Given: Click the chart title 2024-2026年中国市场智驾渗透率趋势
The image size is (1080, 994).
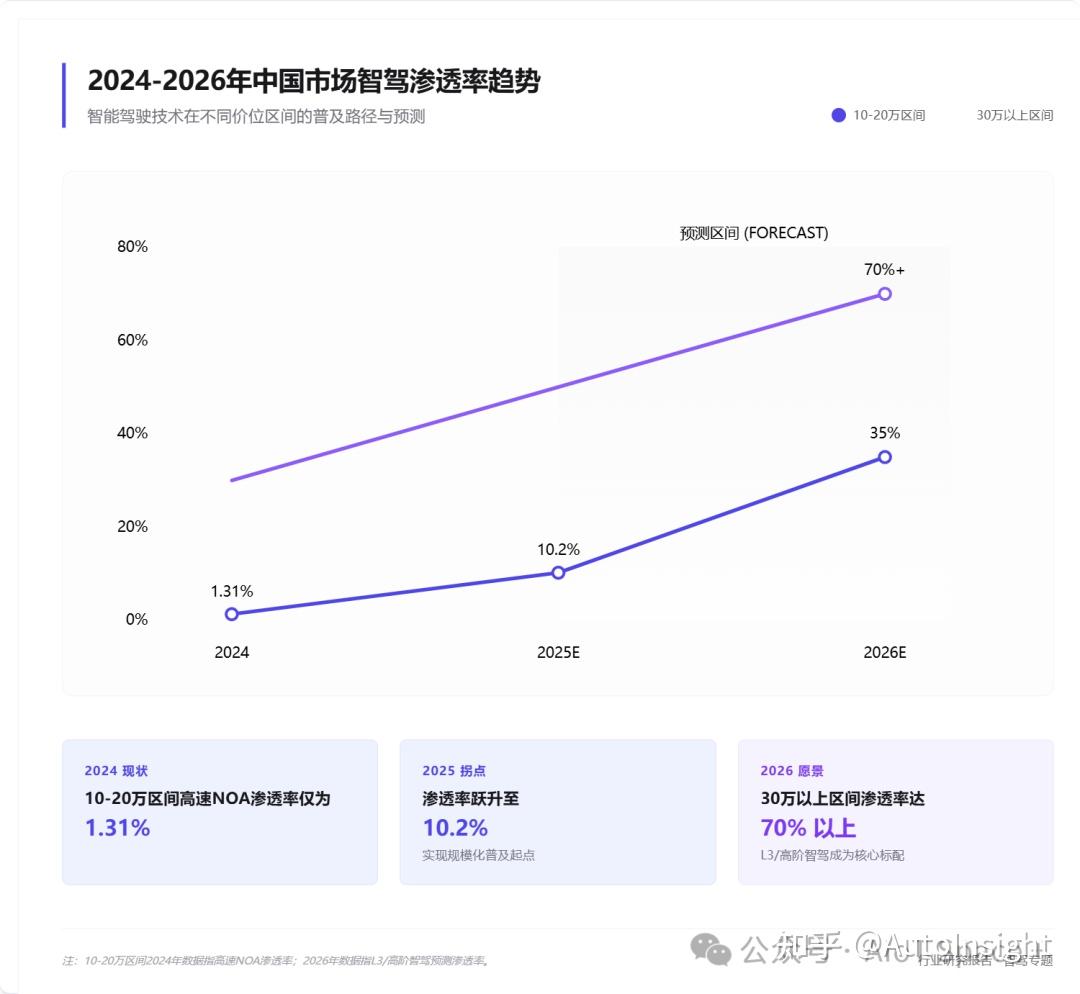Looking at the screenshot, I should [314, 81].
